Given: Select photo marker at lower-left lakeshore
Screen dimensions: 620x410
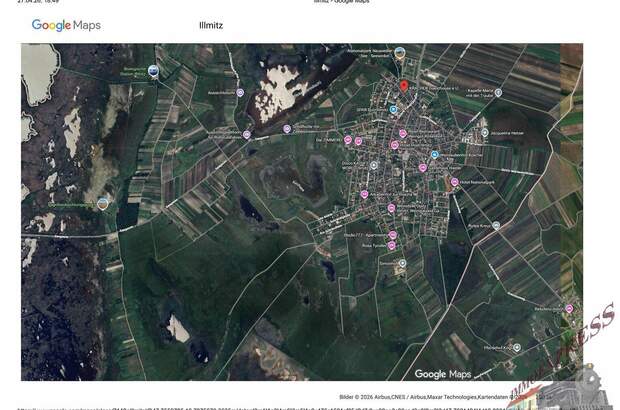Looking at the screenshot, I should (102, 203).
